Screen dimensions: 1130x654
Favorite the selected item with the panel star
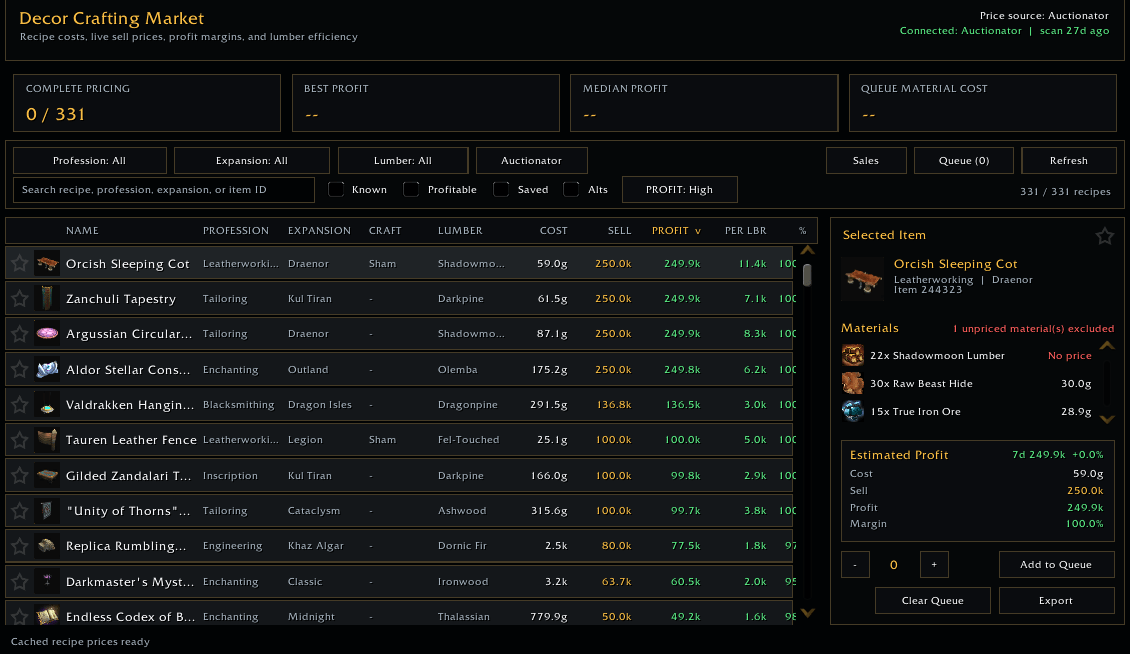[x=1104, y=236]
